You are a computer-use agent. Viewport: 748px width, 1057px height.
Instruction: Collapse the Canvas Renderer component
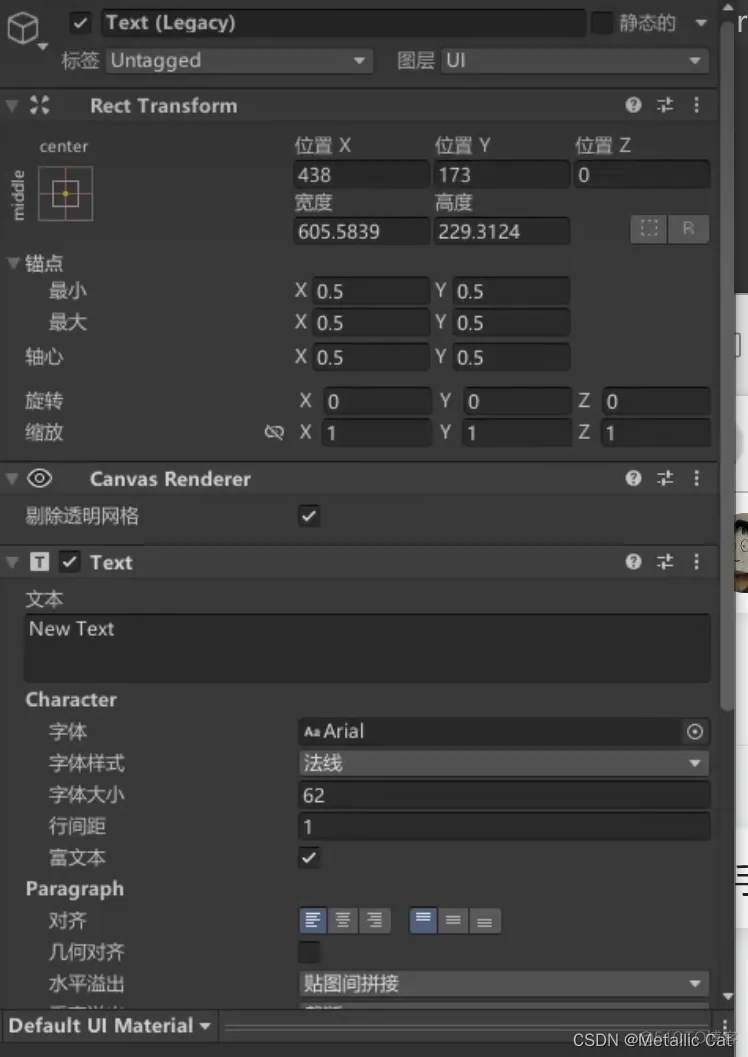click(x=12, y=479)
